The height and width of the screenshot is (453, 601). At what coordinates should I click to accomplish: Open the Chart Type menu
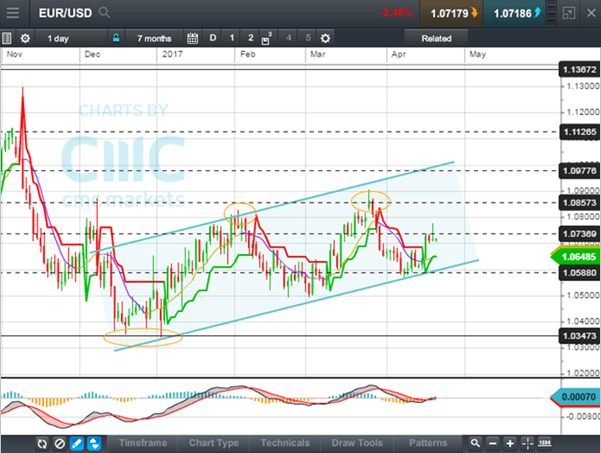[x=213, y=443]
